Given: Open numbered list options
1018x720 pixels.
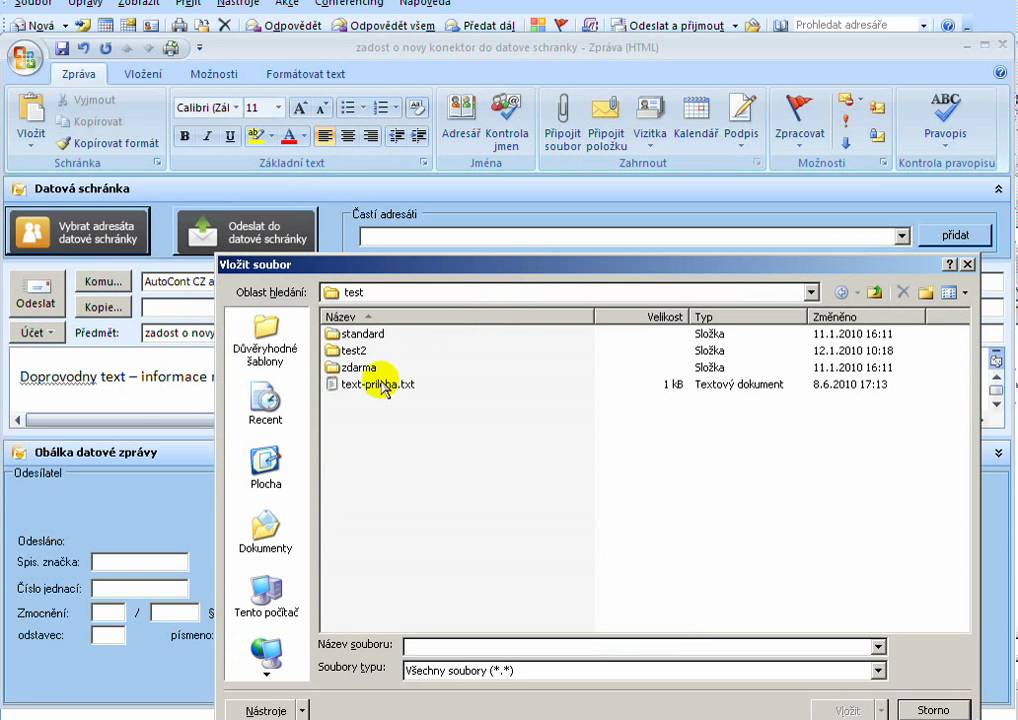Looking at the screenshot, I should (396, 108).
